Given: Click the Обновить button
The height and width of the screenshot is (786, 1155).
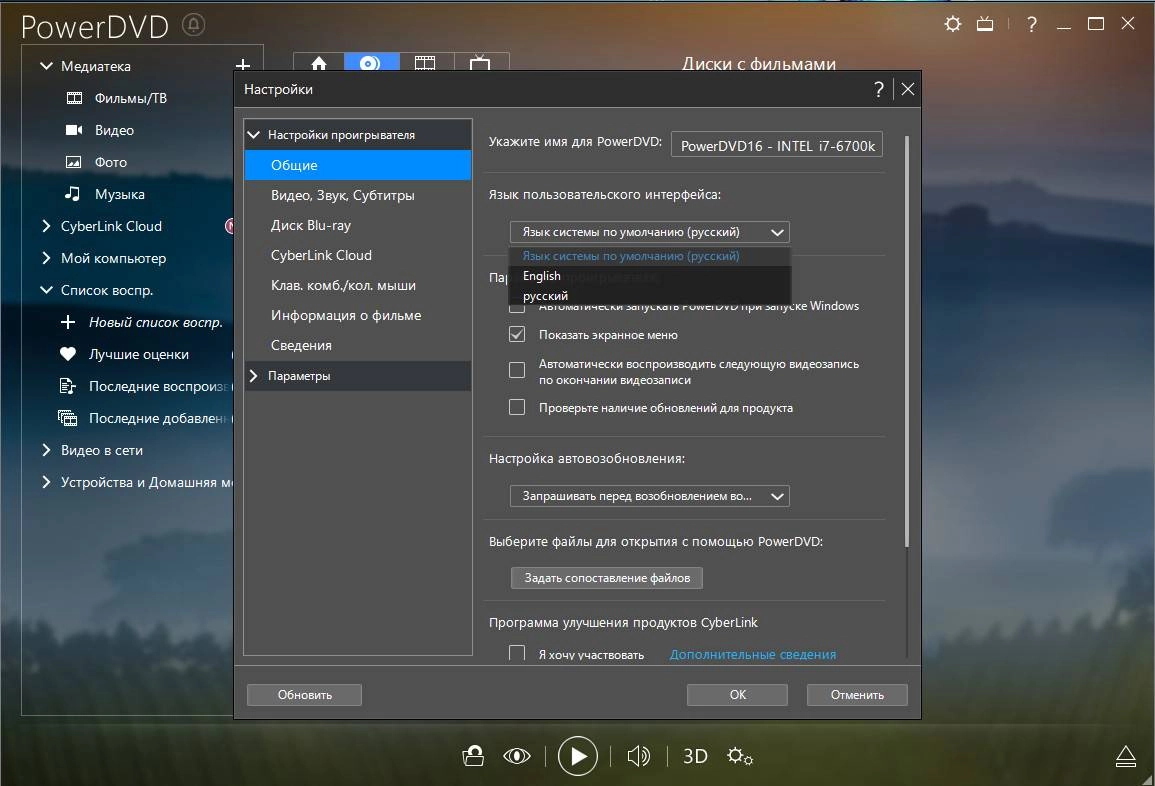Looking at the screenshot, I should point(304,695).
